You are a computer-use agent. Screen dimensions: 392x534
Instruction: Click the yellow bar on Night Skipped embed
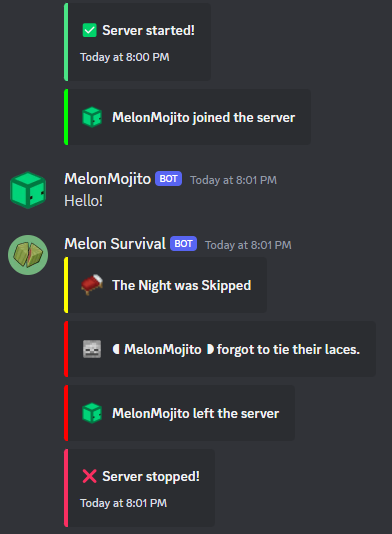66,285
